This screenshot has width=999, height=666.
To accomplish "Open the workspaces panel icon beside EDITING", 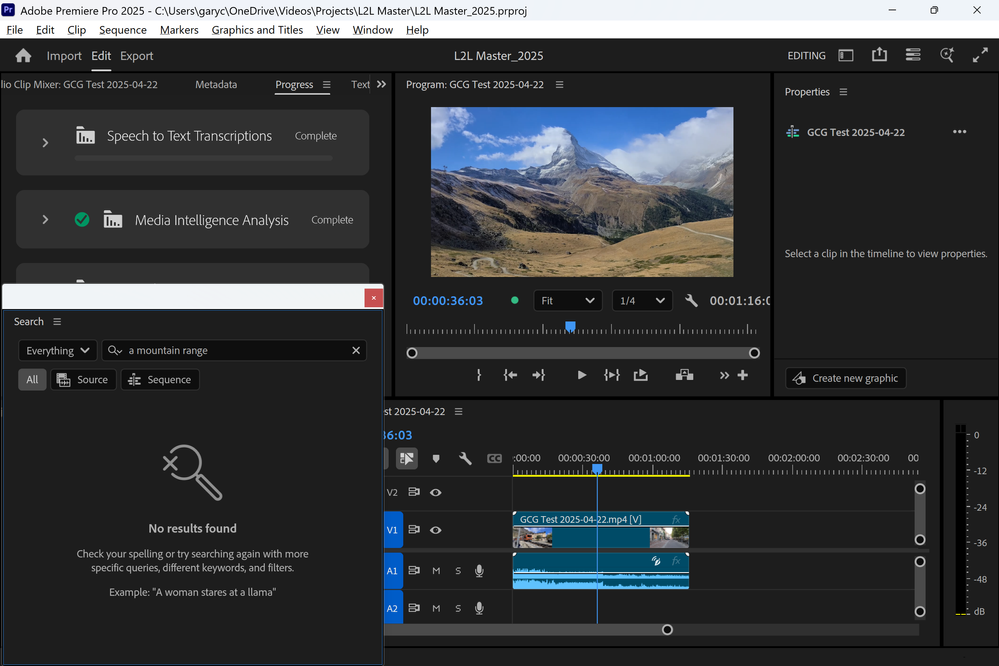I will pos(846,55).
